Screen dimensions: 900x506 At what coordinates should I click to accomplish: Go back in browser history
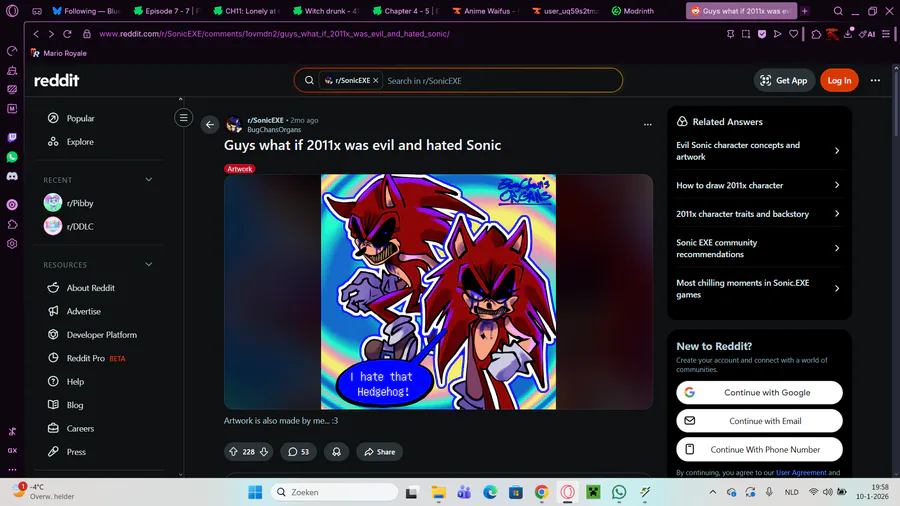click(36, 34)
